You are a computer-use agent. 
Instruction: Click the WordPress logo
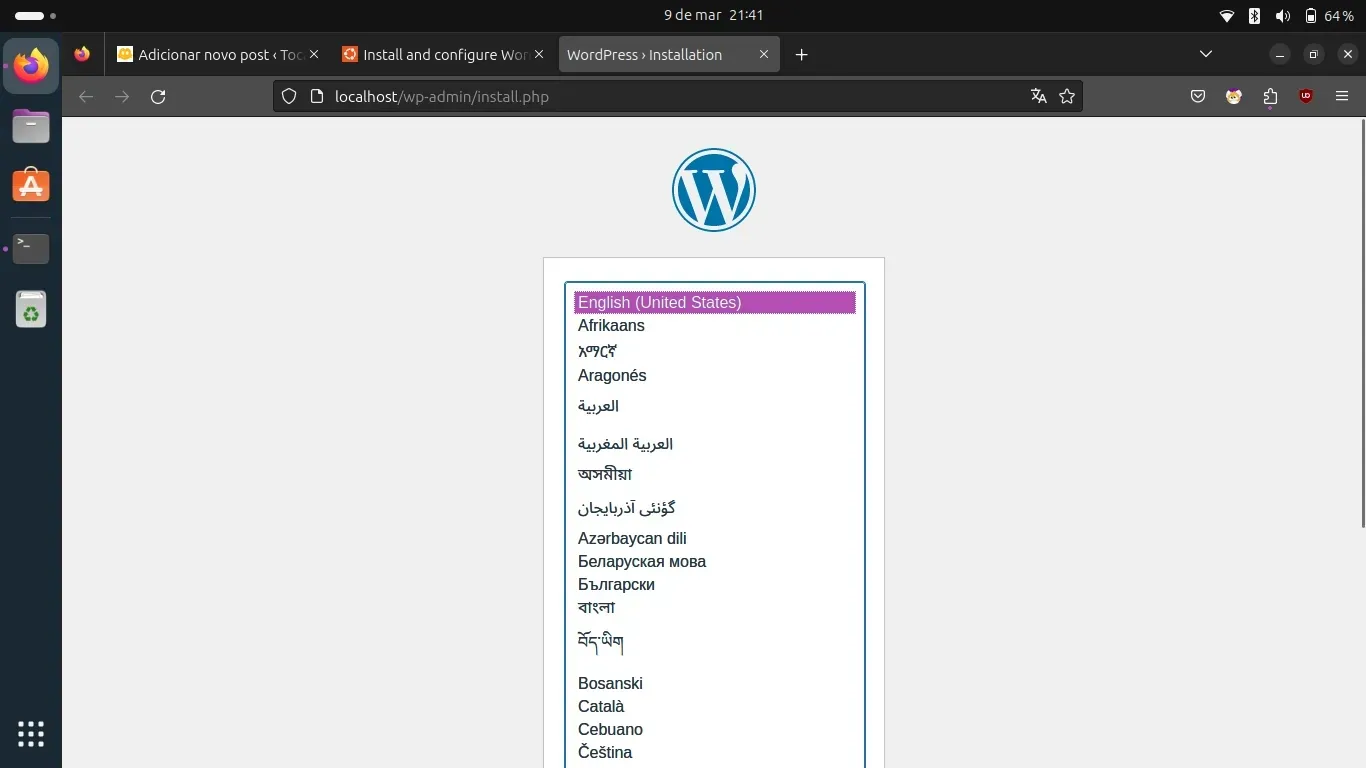713,190
